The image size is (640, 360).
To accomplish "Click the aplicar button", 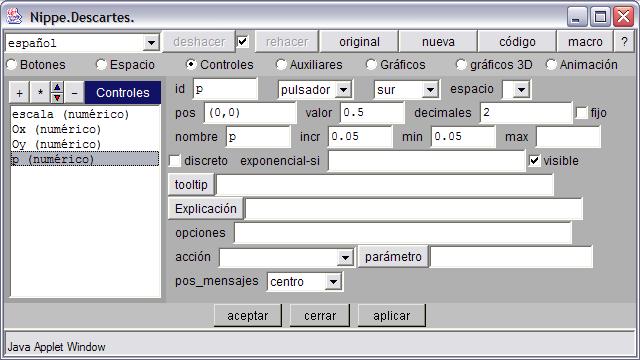I will pyautogui.click(x=391, y=316).
